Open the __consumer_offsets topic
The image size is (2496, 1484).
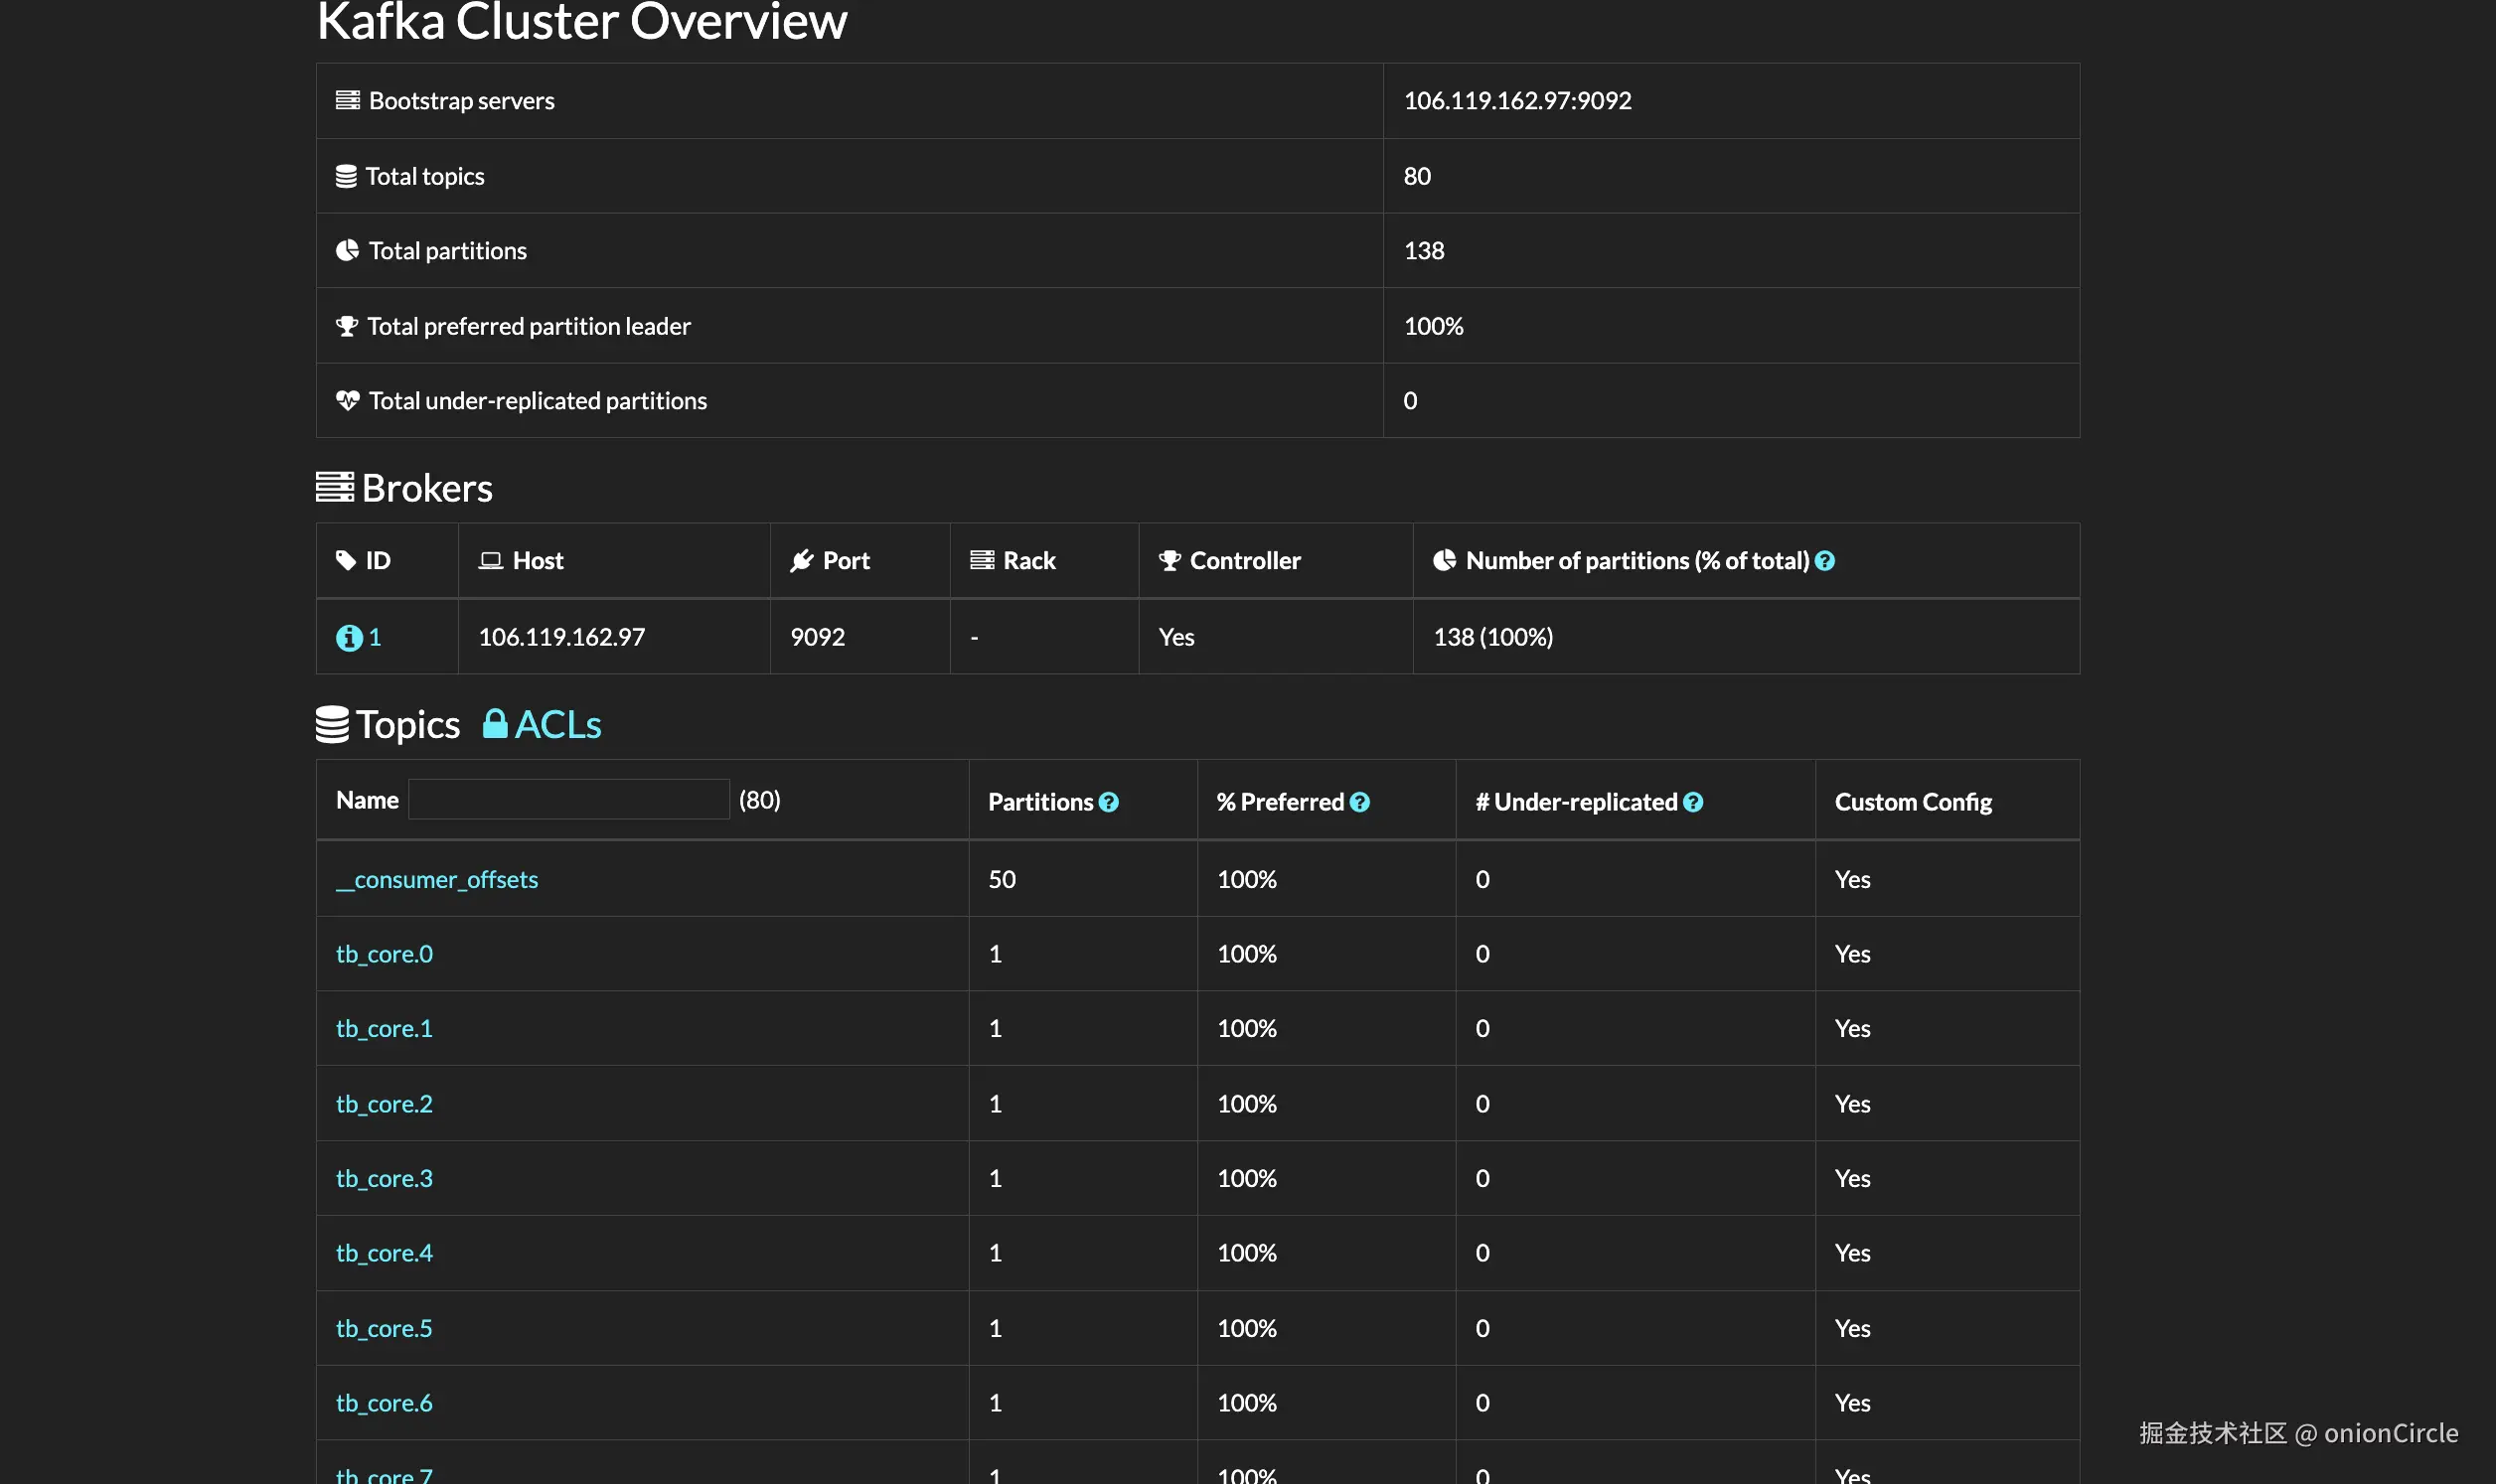(x=437, y=879)
